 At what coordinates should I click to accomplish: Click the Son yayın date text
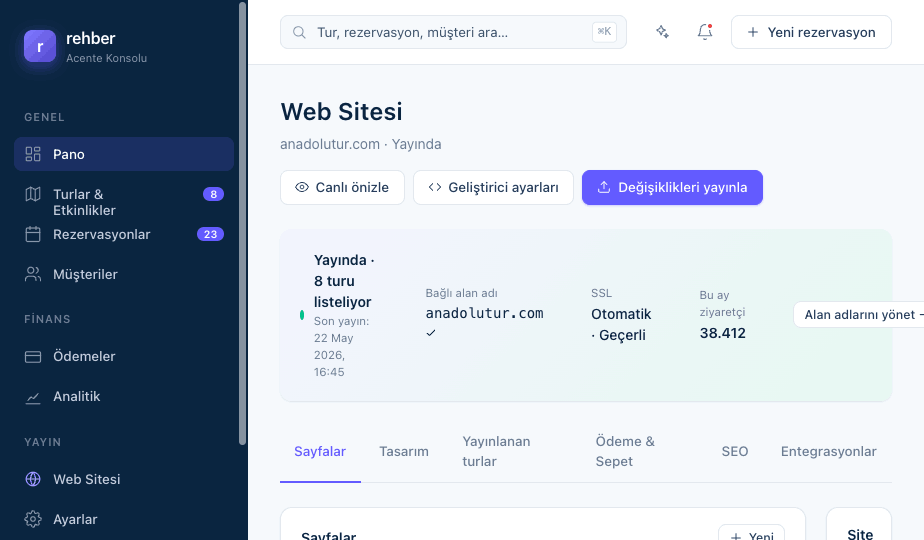pos(342,347)
